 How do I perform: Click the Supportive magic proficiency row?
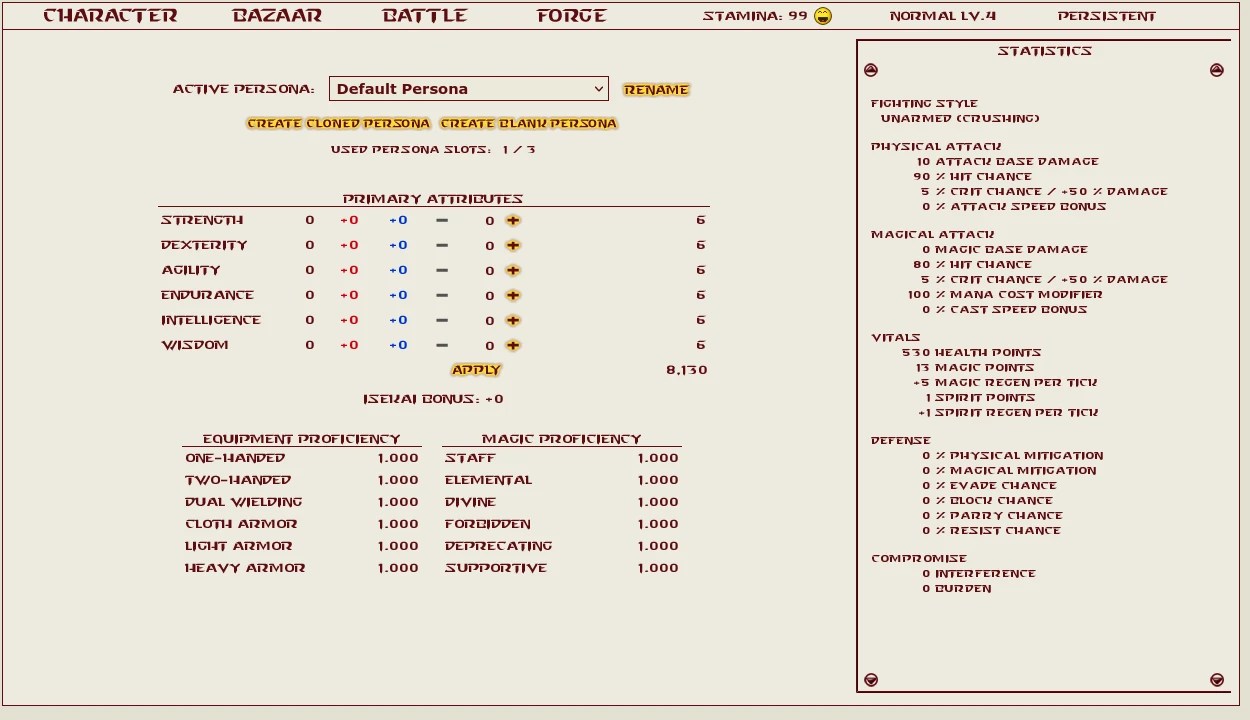coord(562,568)
